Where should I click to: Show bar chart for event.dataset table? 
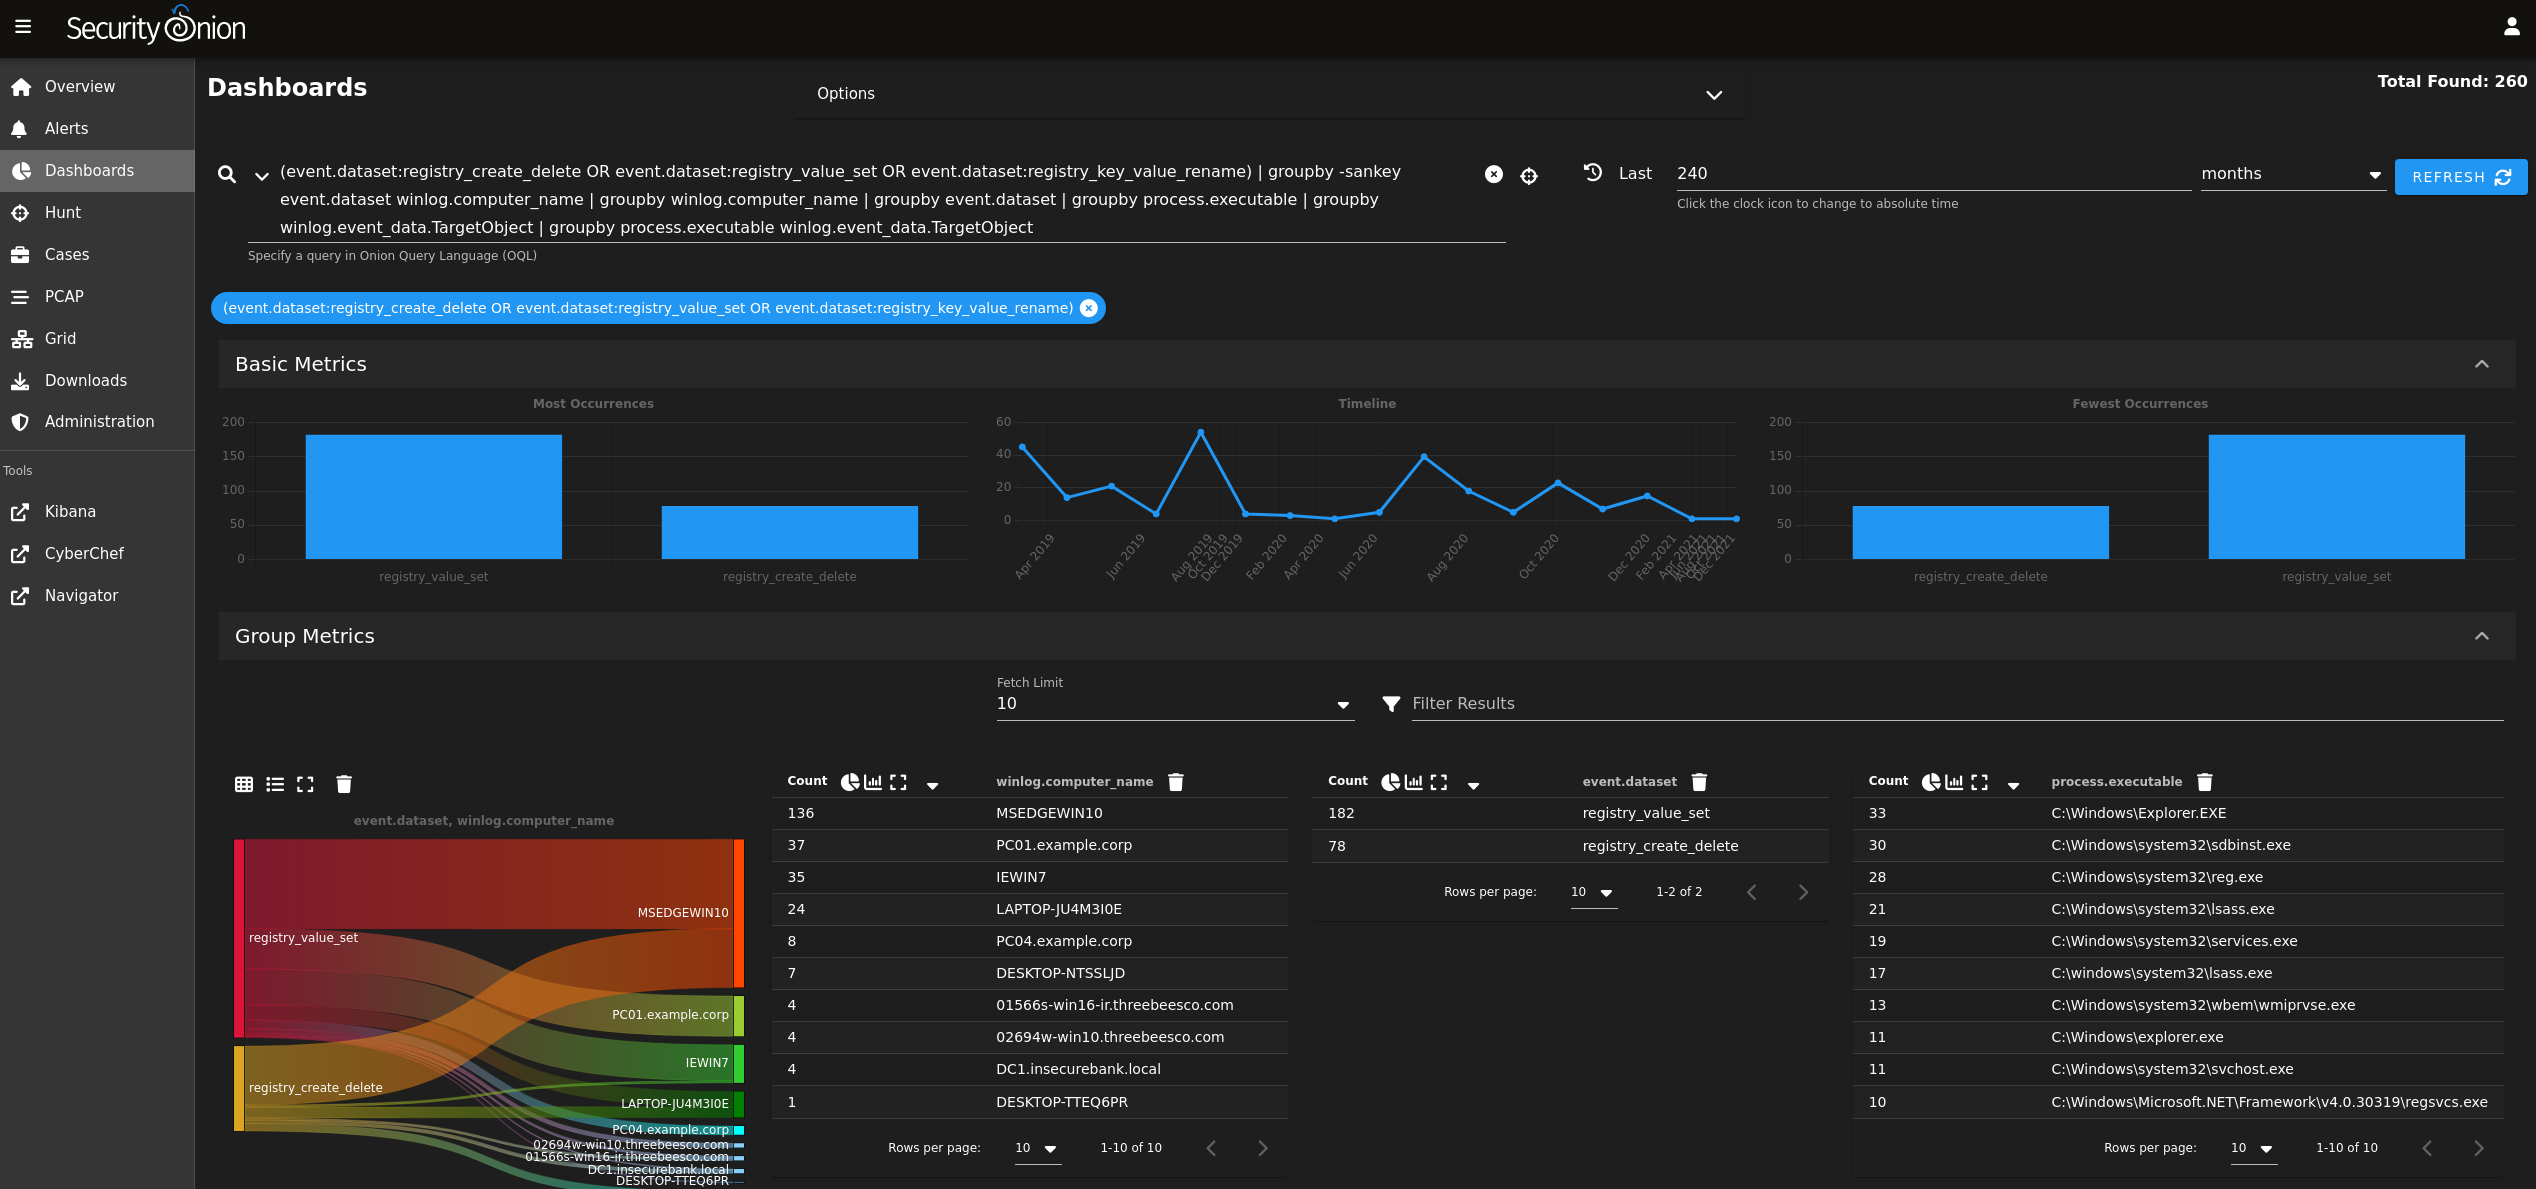[x=1413, y=782]
